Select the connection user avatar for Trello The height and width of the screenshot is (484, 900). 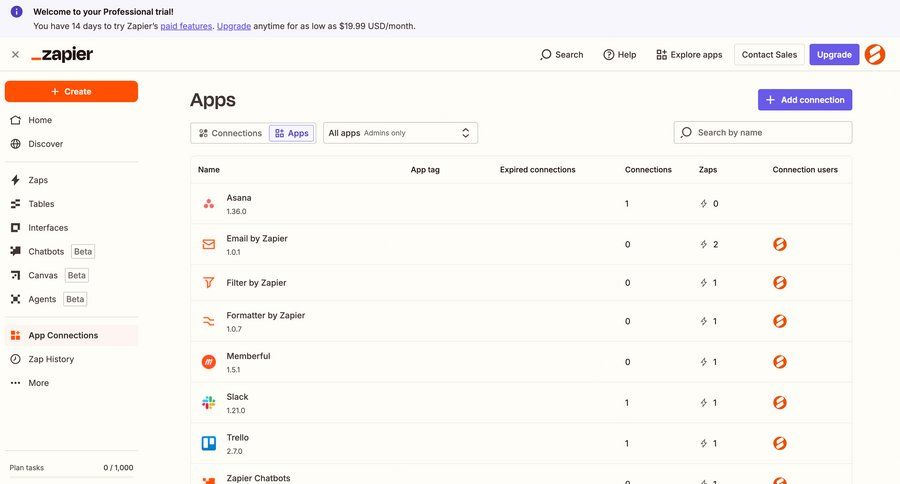(779, 443)
